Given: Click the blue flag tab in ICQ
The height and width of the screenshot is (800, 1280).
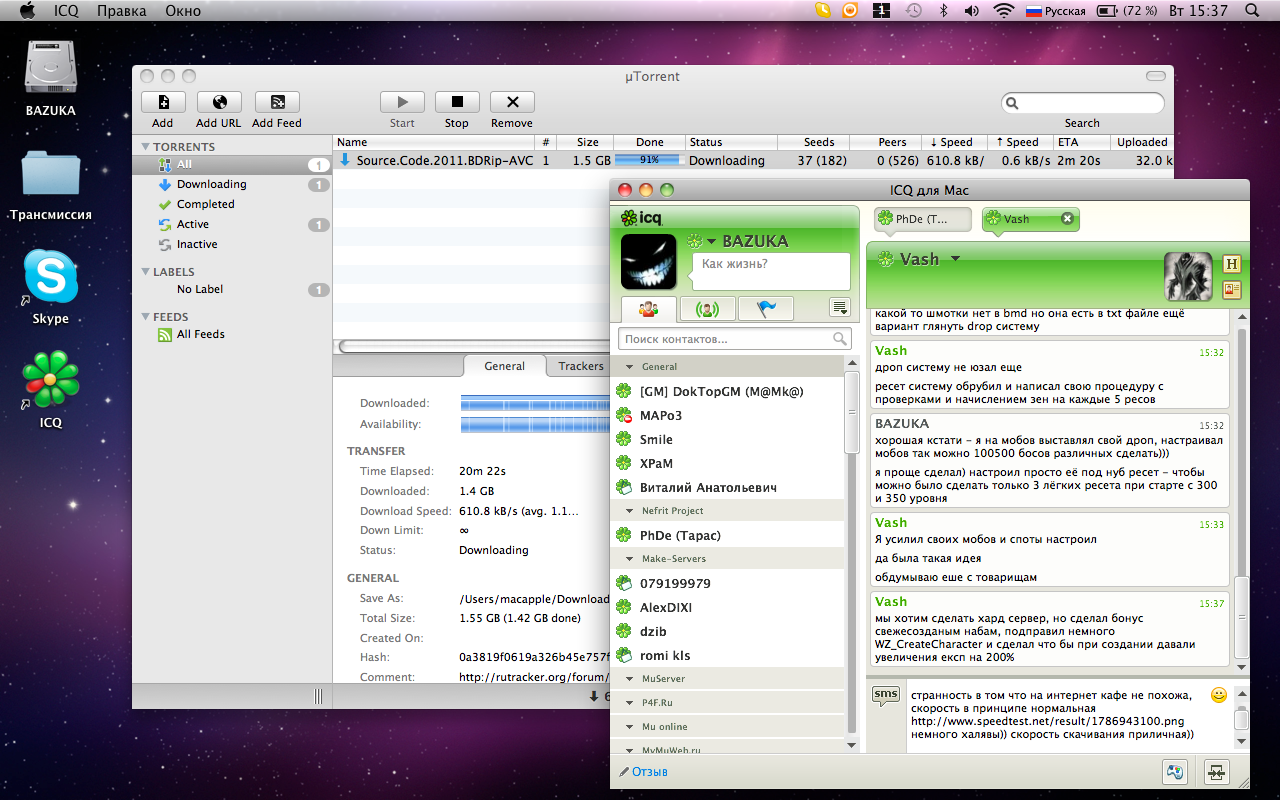Looking at the screenshot, I should point(766,308).
